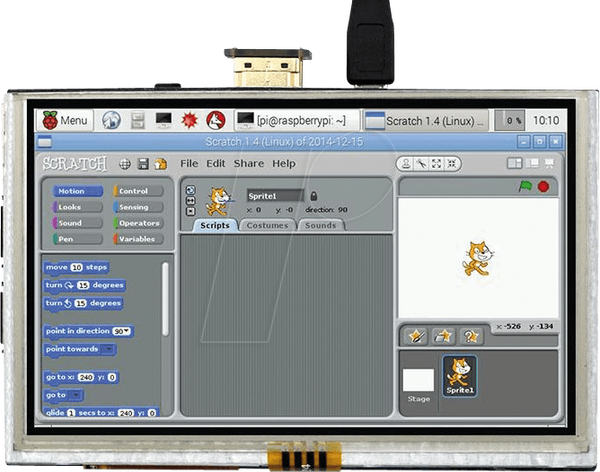Click the 240 field in go to x block
Image resolution: width=600 pixels, height=472 pixels.
[86, 377]
